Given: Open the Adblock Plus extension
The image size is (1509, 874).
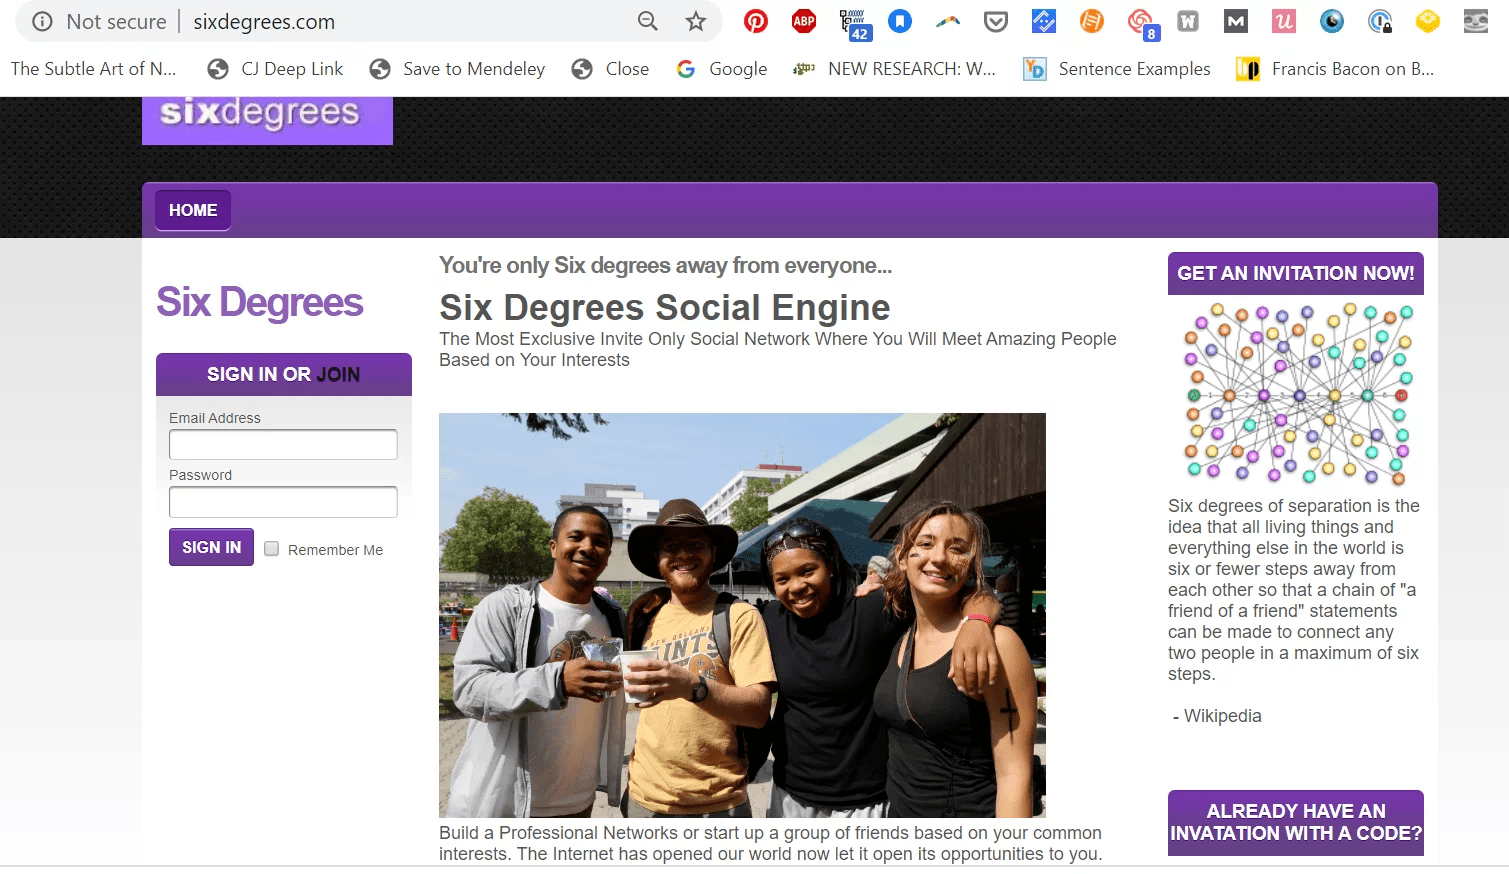Looking at the screenshot, I should 804,21.
